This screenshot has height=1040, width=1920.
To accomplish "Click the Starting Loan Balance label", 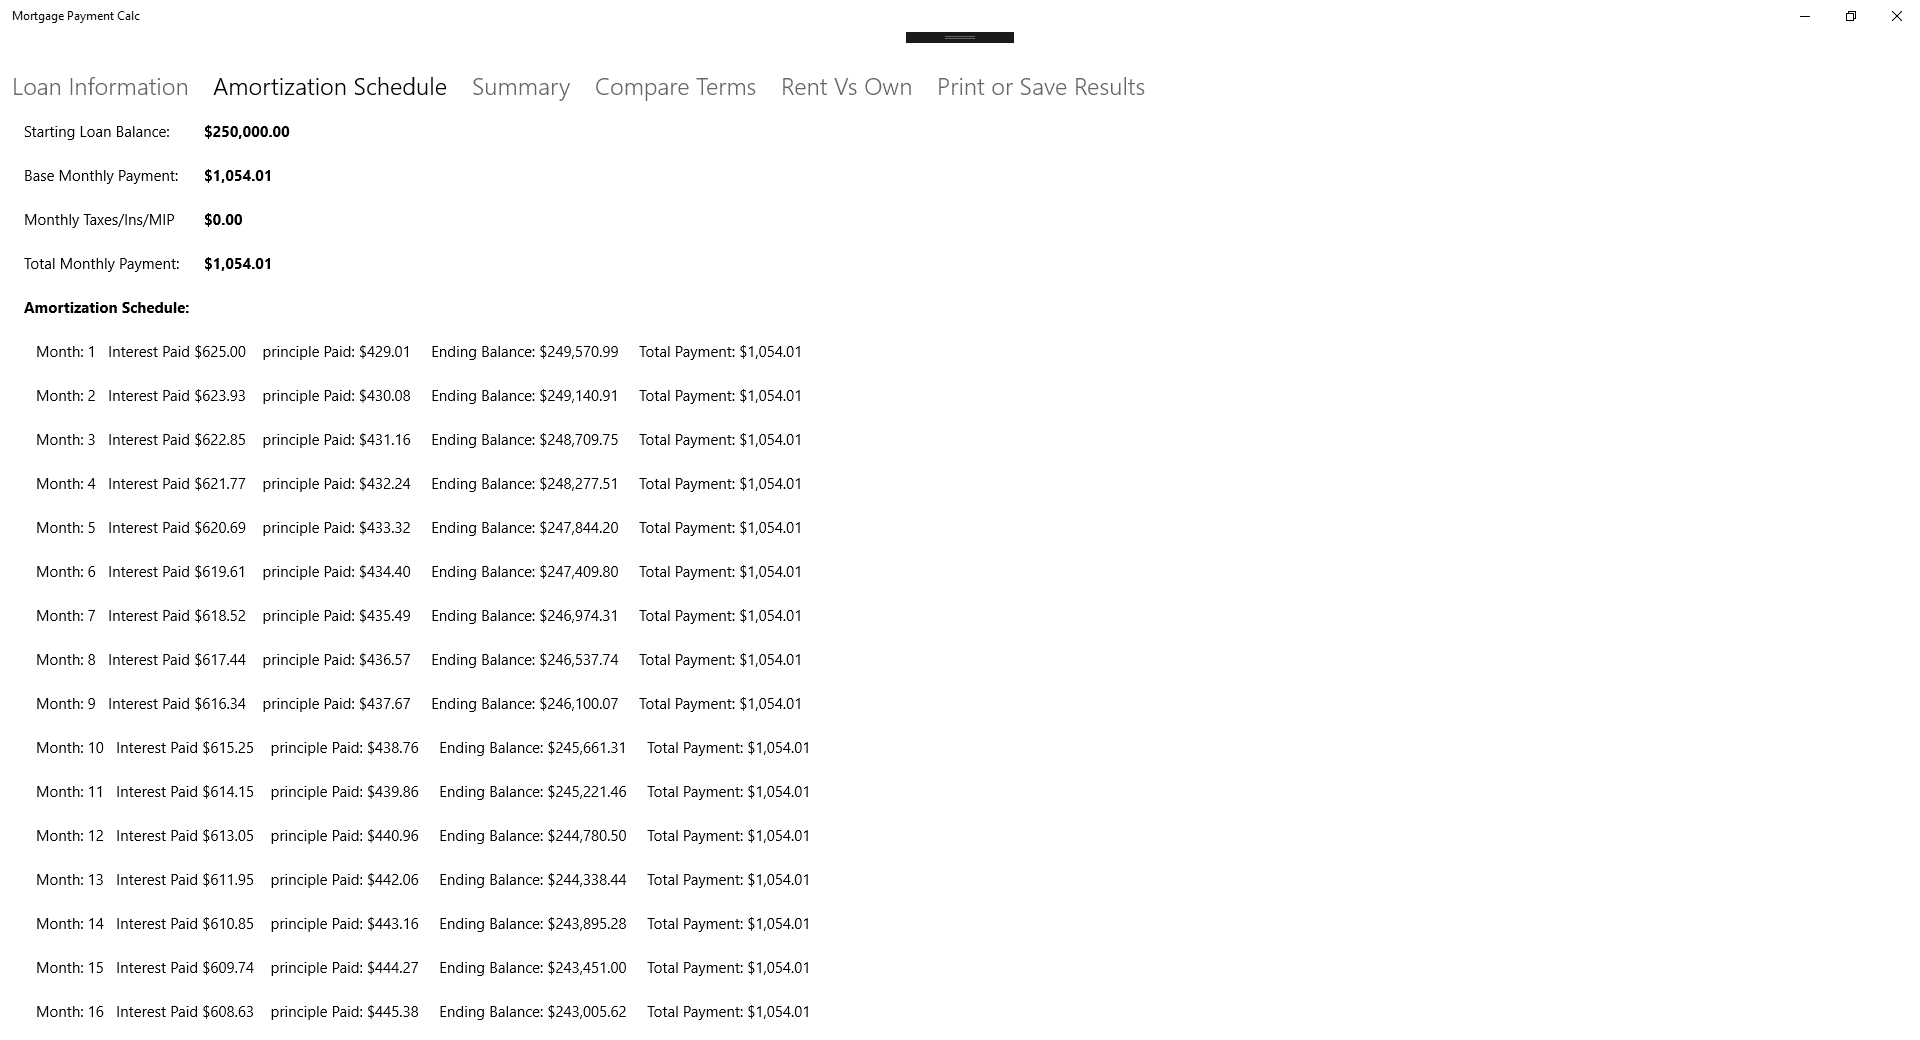I will (x=97, y=132).
